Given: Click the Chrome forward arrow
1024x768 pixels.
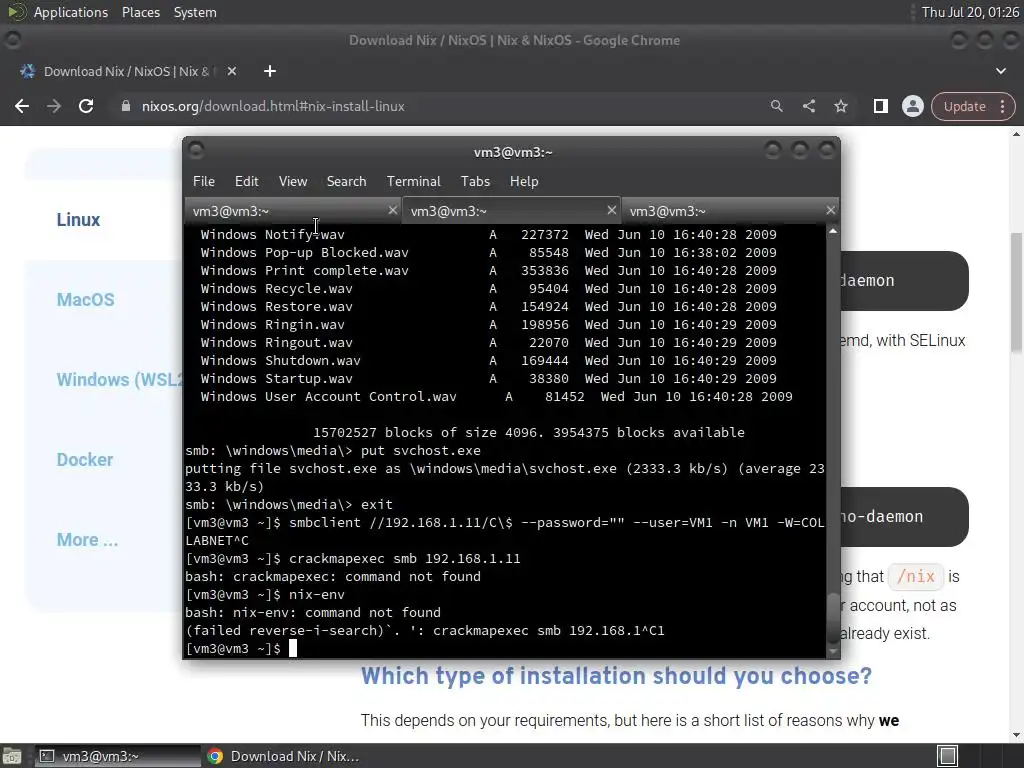Looking at the screenshot, I should [54, 106].
